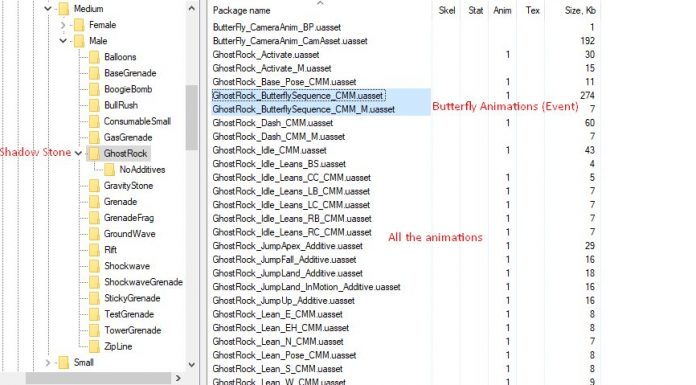
Task: Select the Grenade folder icon
Action: click(x=94, y=202)
